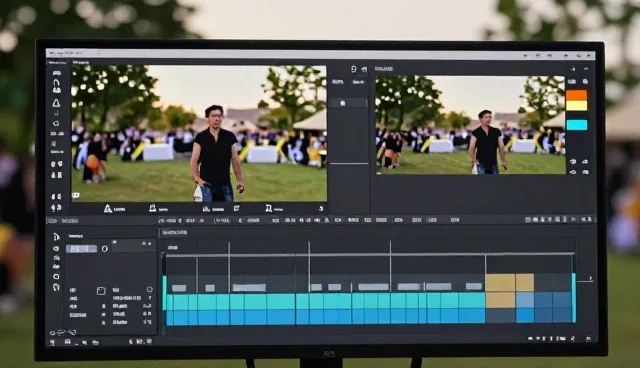The width and height of the screenshot is (640, 368).
Task: Click the highlighted field in lower-left panel
Action: [x=82, y=248]
